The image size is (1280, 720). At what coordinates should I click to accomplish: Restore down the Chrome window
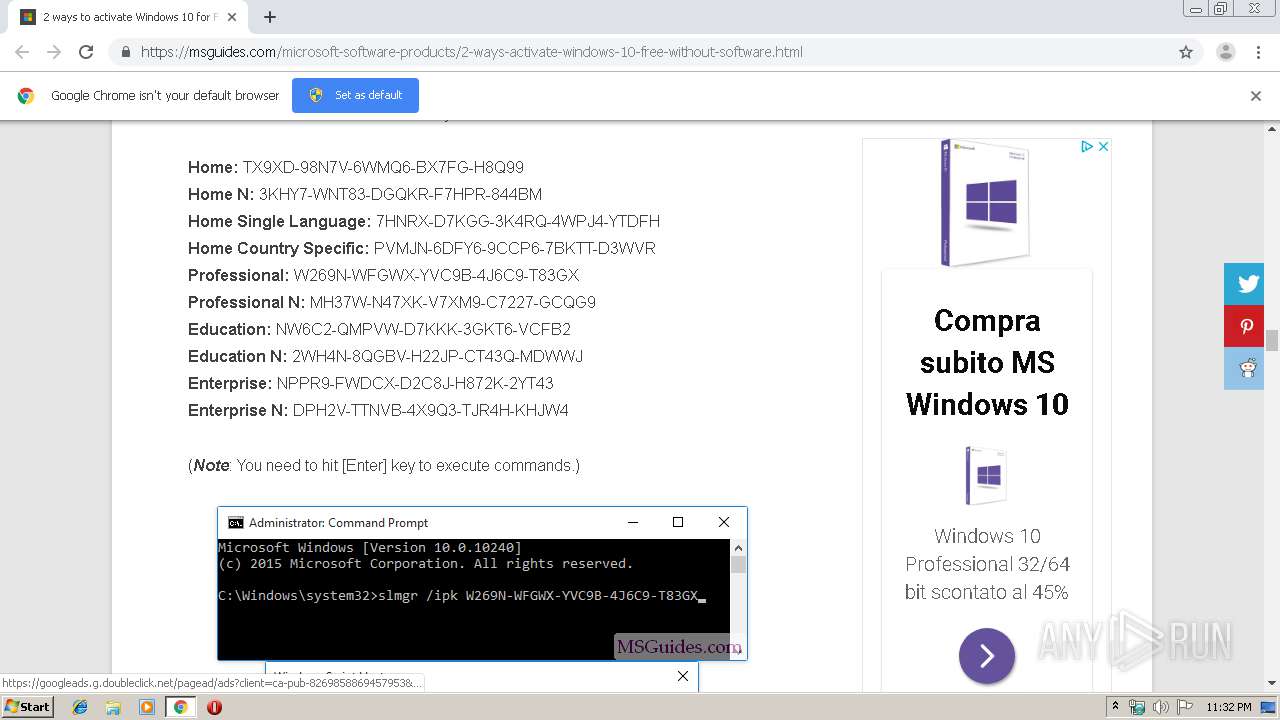click(x=1221, y=9)
